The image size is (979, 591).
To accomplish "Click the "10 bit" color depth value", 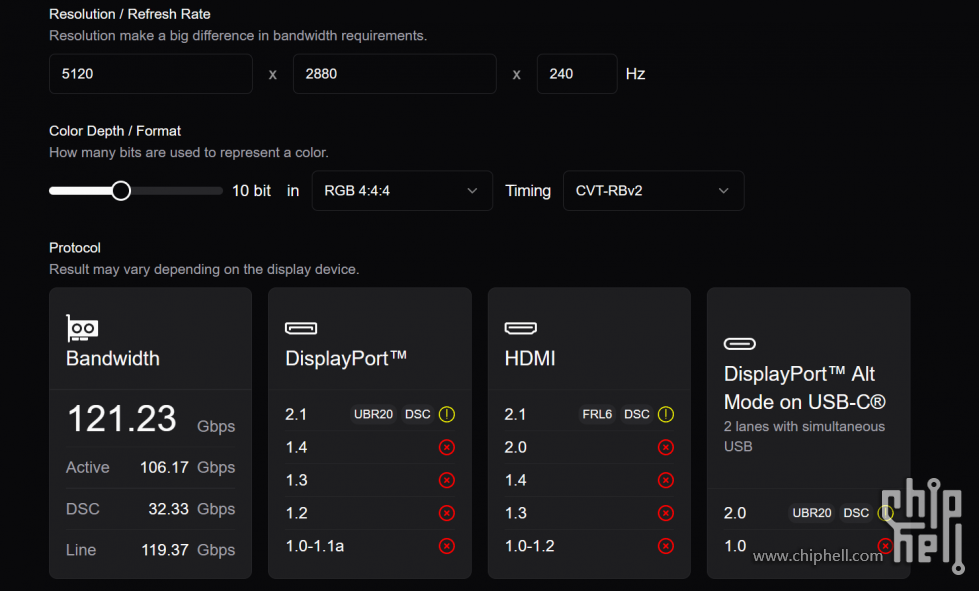I will (252, 191).
